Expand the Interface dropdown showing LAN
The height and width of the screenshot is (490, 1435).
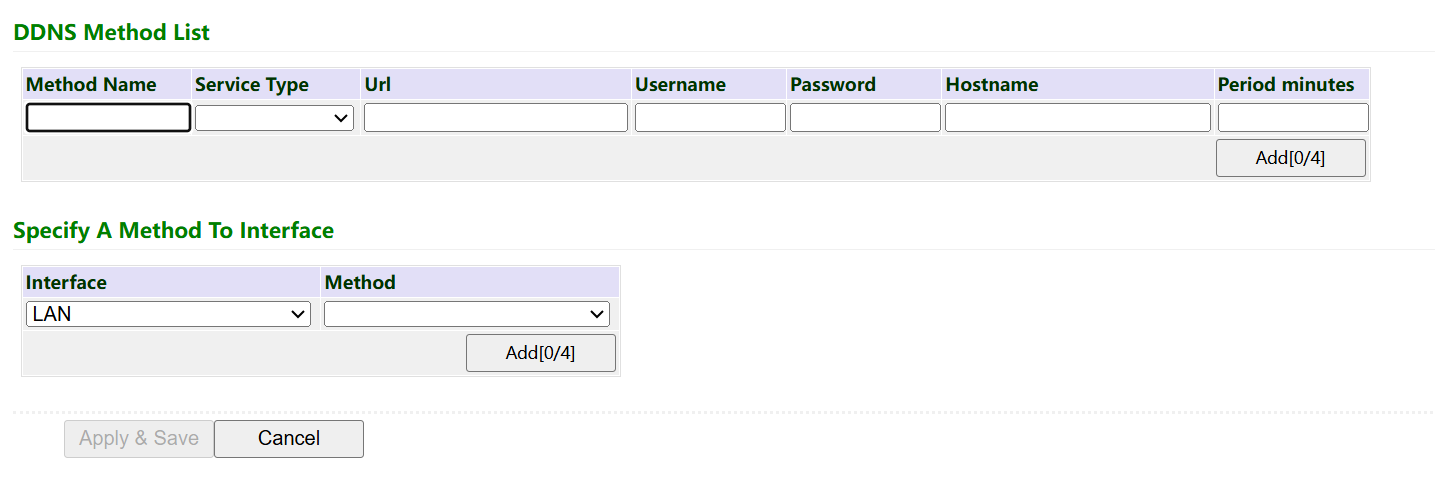click(168, 314)
